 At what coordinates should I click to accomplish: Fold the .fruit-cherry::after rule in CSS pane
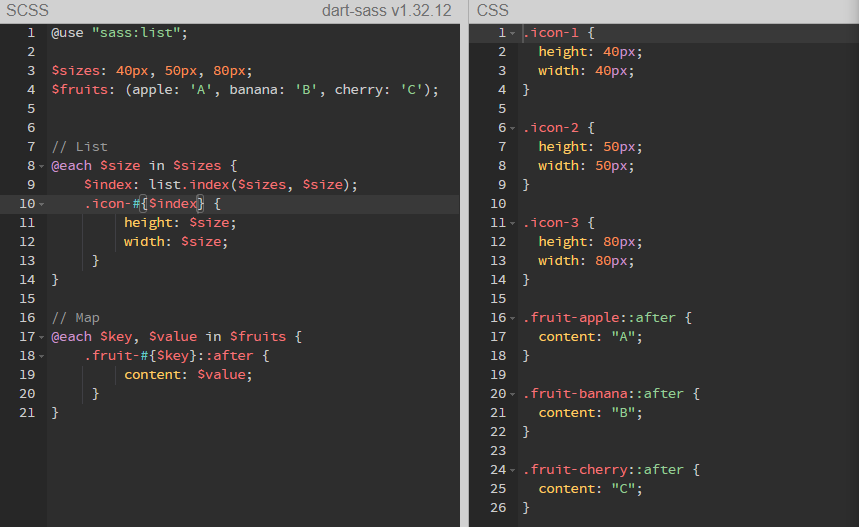pos(513,470)
